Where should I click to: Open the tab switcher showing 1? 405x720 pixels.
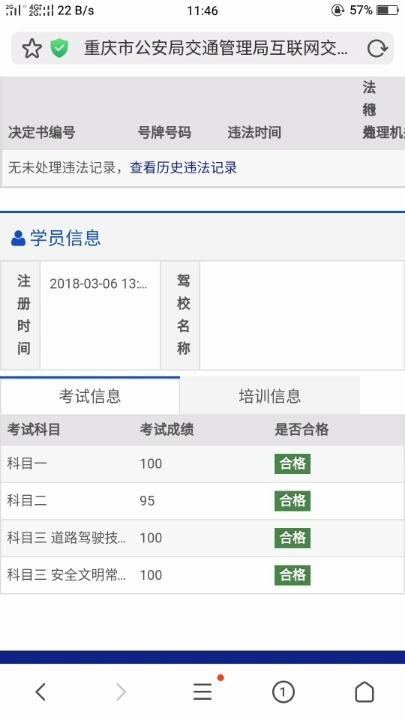point(283,692)
